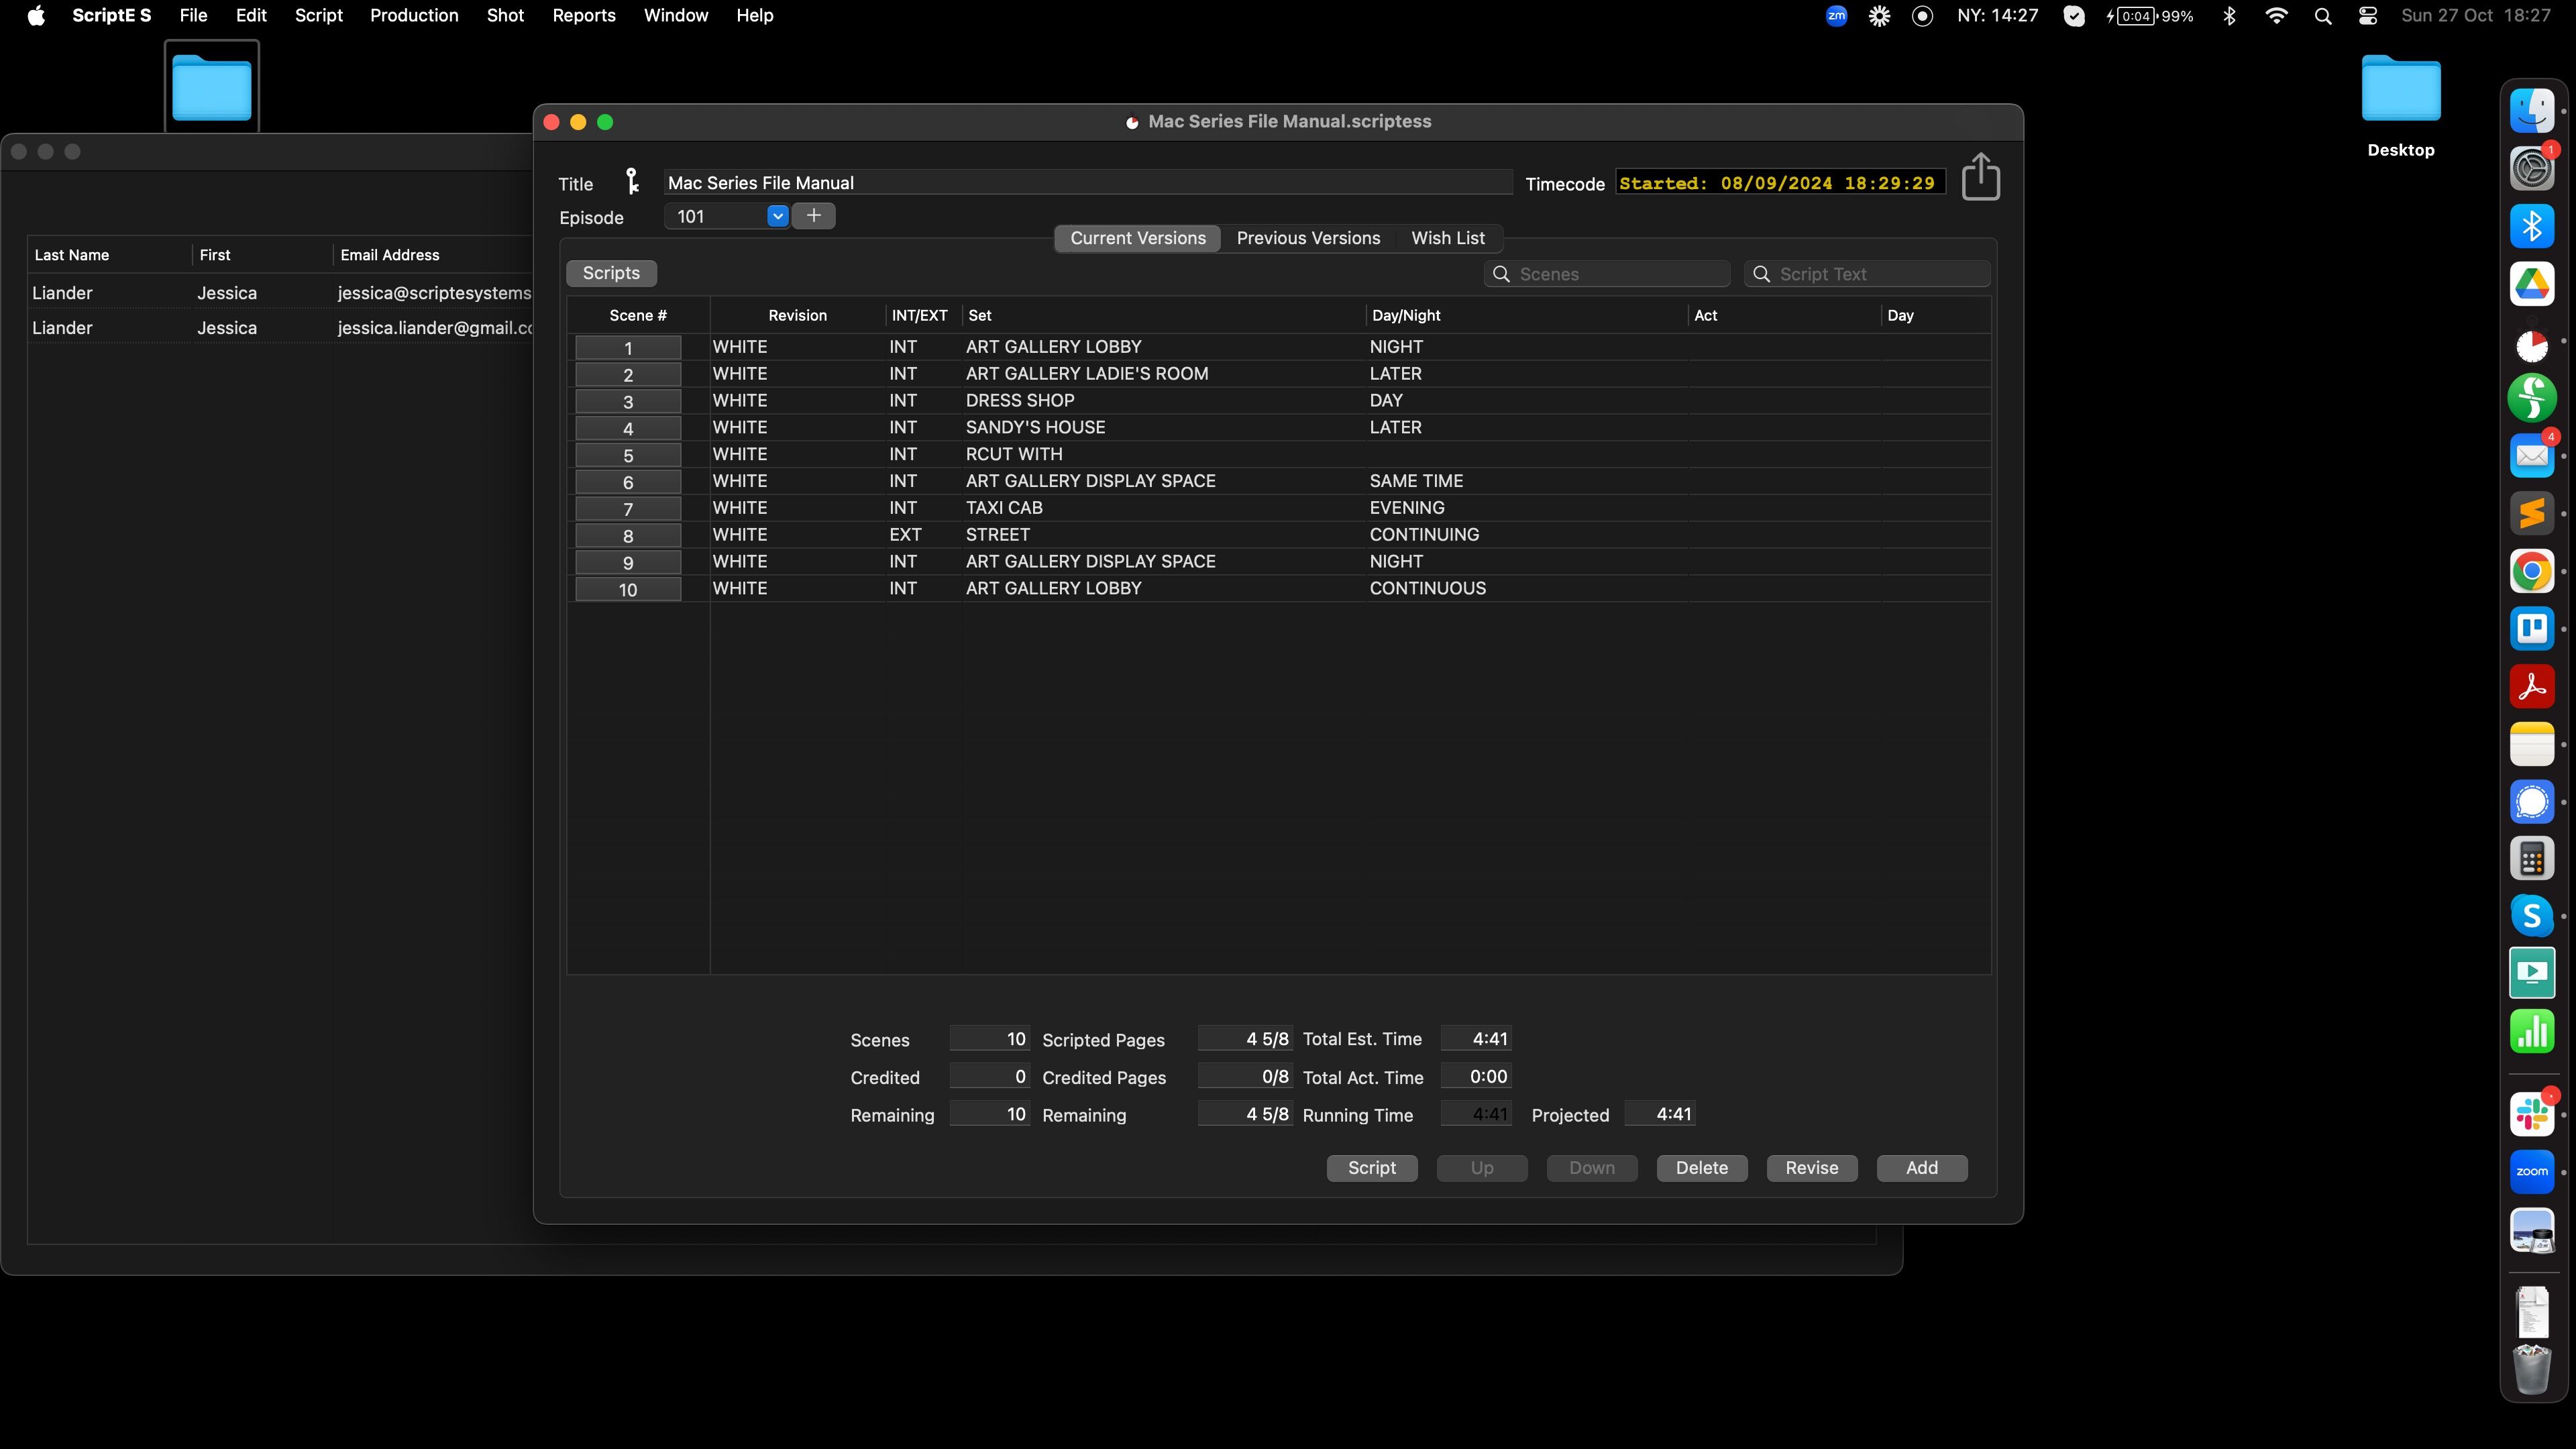Click the Scripts button
Screen dimensions: 2576x1449
click(611, 273)
